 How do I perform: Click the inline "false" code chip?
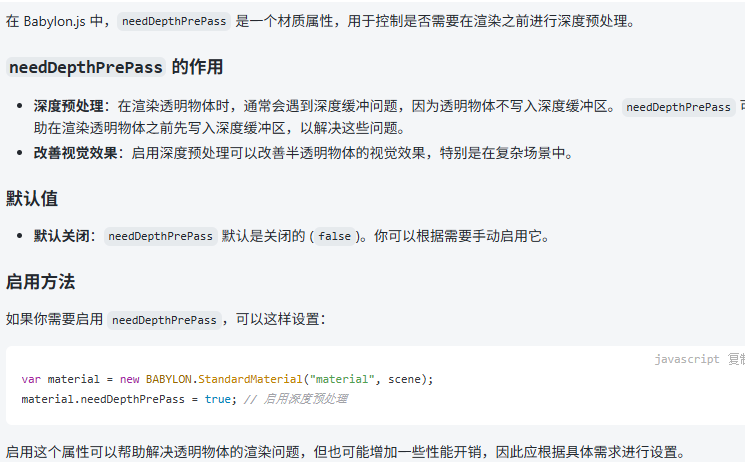click(334, 236)
